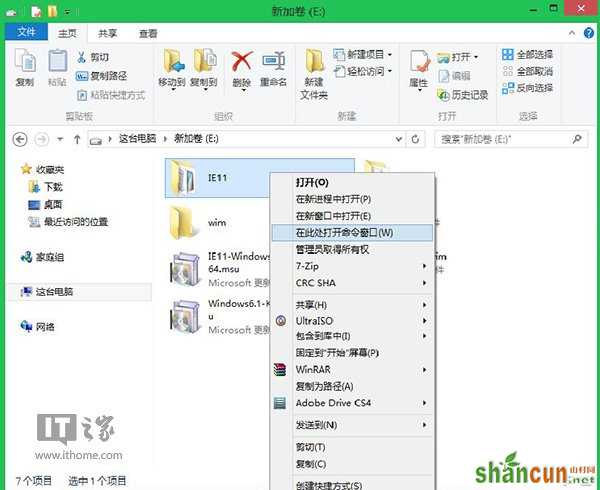The width and height of the screenshot is (600, 490).
Task: Select the IE11-Windows 64.msu file
Action: click(220, 270)
